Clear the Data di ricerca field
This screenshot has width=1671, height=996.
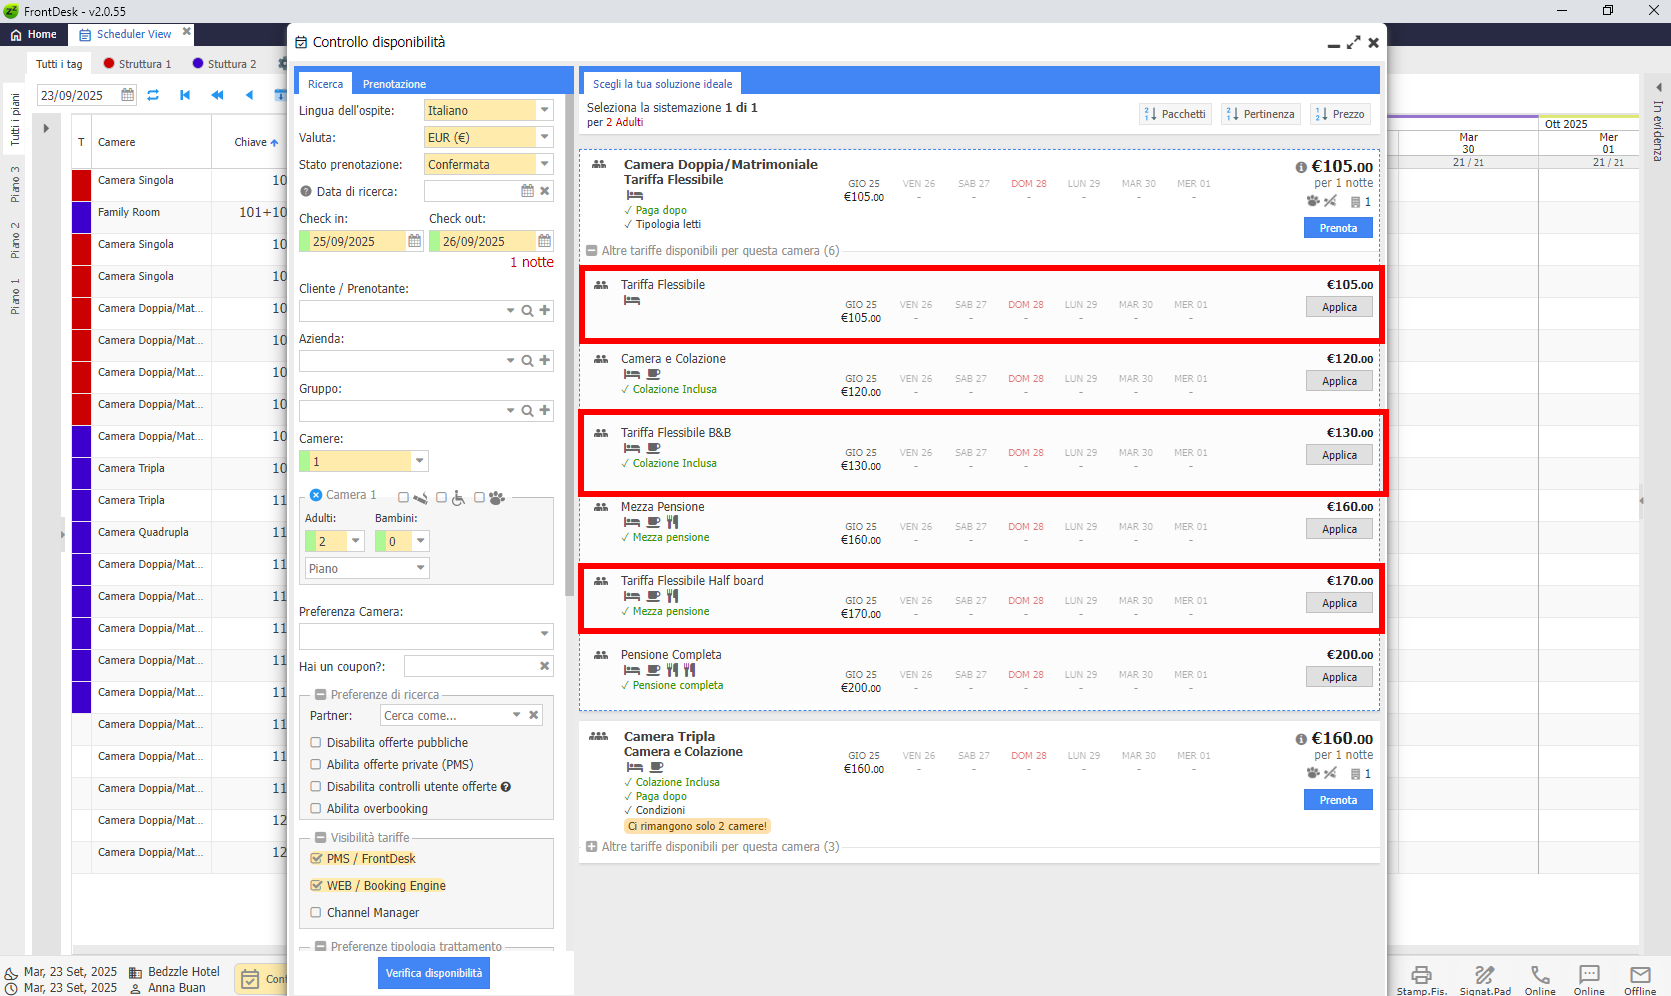tap(545, 191)
